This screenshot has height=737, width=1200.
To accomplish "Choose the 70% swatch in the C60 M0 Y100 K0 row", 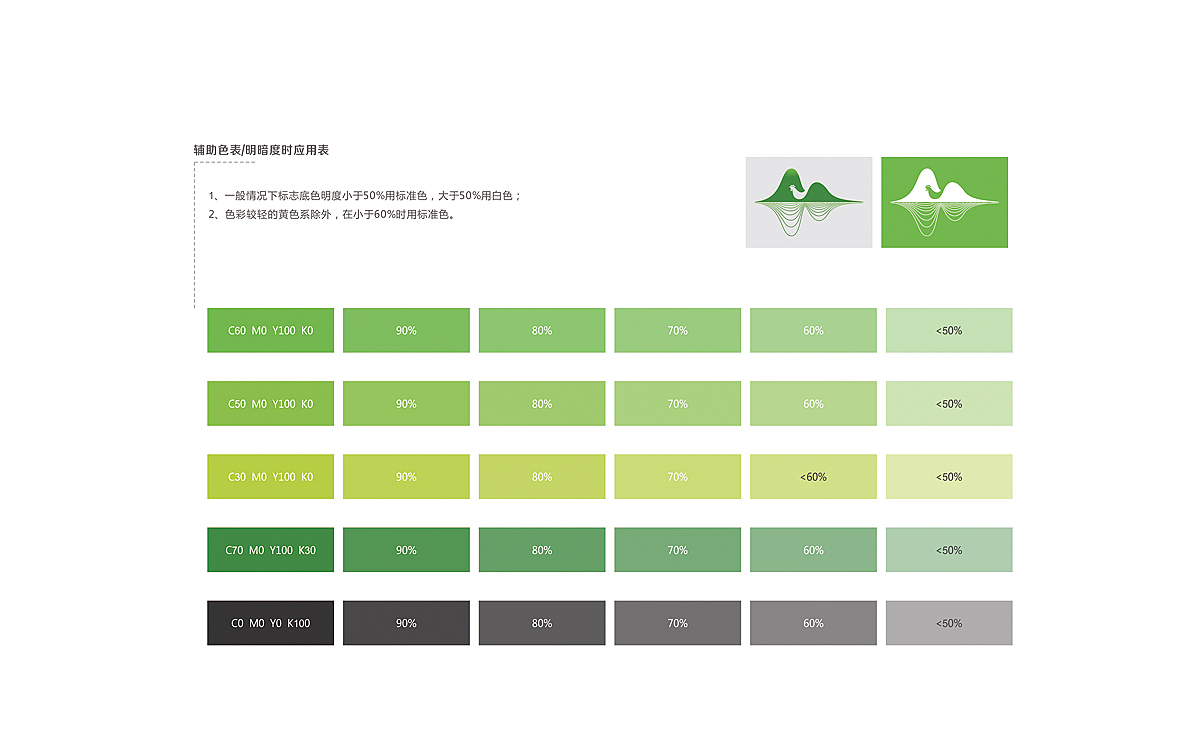I will [x=678, y=330].
